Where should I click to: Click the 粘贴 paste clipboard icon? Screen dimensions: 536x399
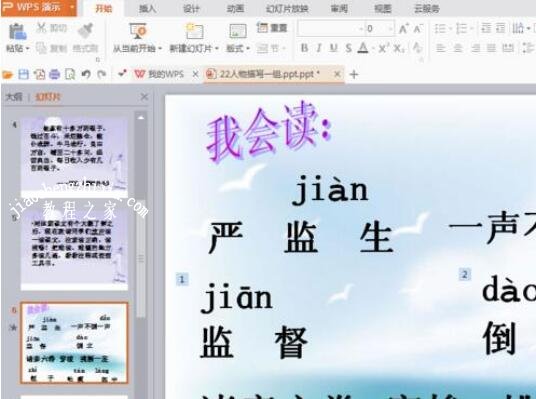(17, 32)
